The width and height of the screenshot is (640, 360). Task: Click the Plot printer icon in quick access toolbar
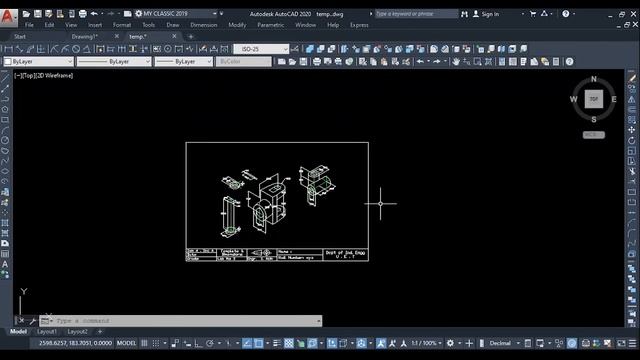click(x=83, y=14)
